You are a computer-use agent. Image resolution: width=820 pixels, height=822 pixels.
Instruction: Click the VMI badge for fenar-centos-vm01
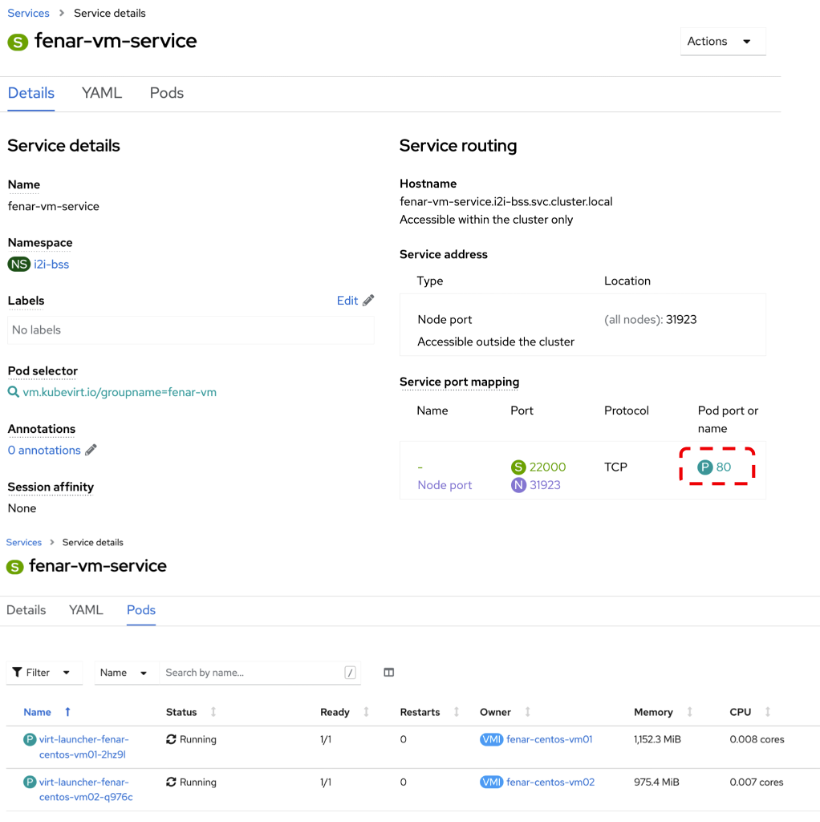click(x=491, y=739)
